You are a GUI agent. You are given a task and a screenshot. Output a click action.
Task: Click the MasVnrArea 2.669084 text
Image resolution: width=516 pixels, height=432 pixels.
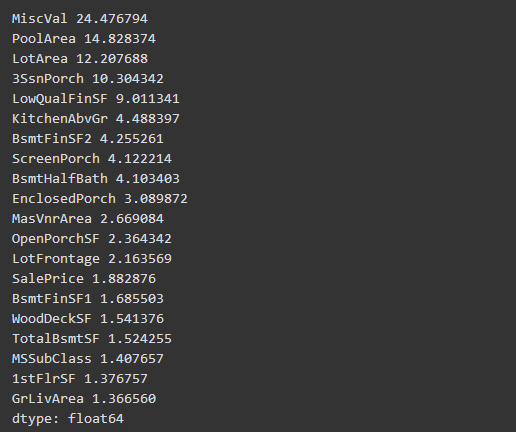88,219
